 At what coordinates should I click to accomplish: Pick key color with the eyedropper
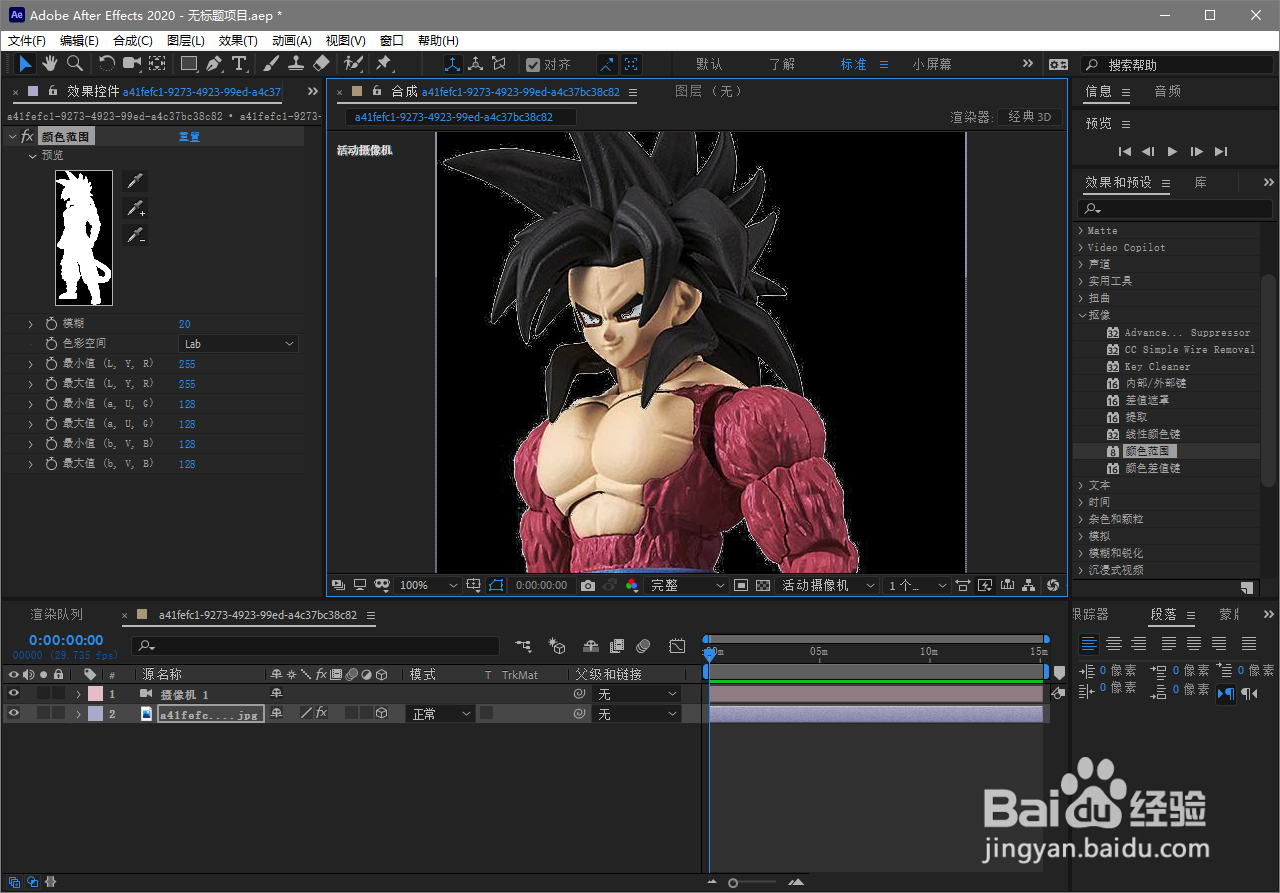coord(134,181)
